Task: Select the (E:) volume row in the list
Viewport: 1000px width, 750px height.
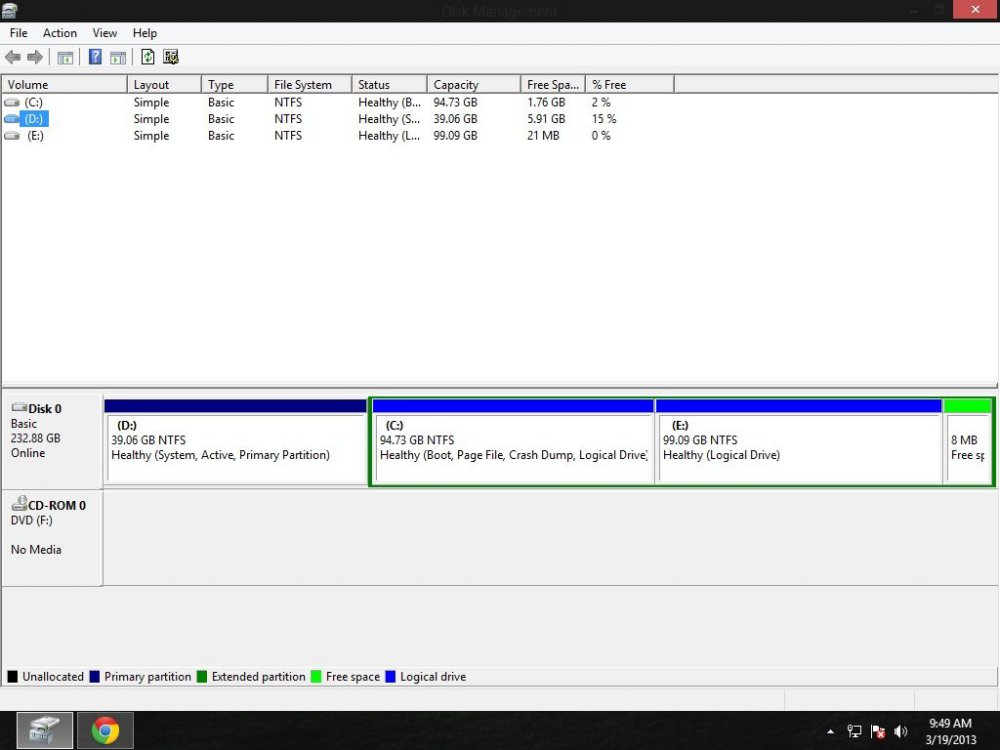Action: point(36,135)
